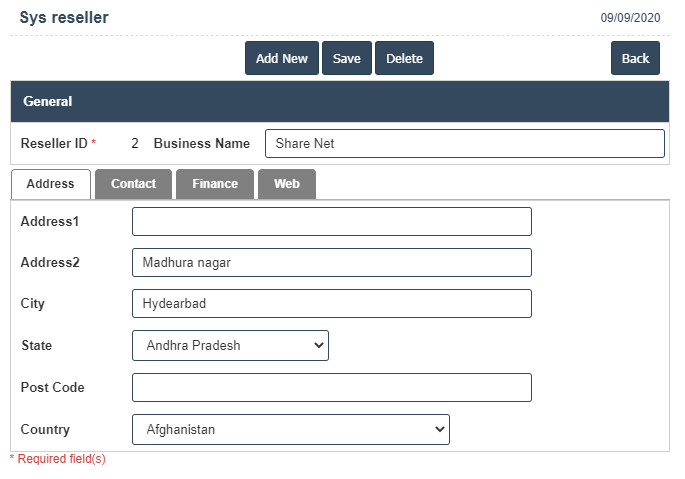Click the Address tab

(x=50, y=184)
